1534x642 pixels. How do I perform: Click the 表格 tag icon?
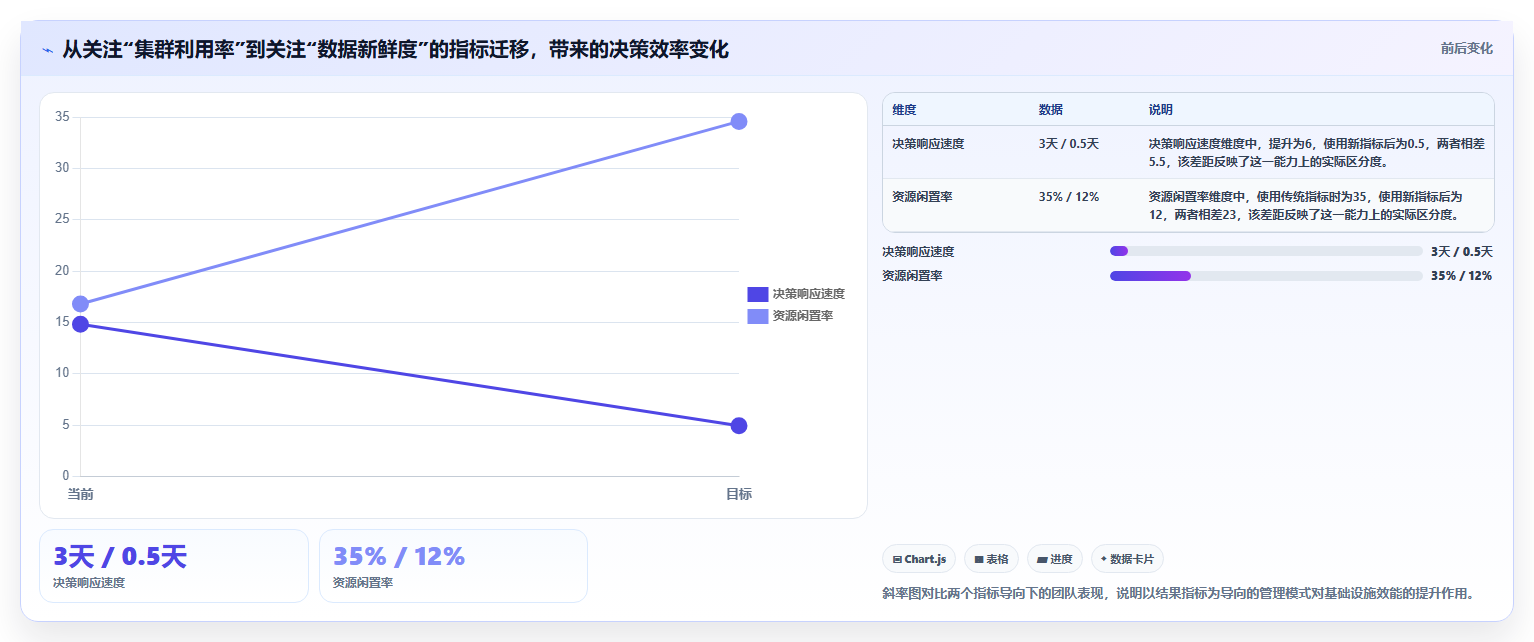(978, 559)
